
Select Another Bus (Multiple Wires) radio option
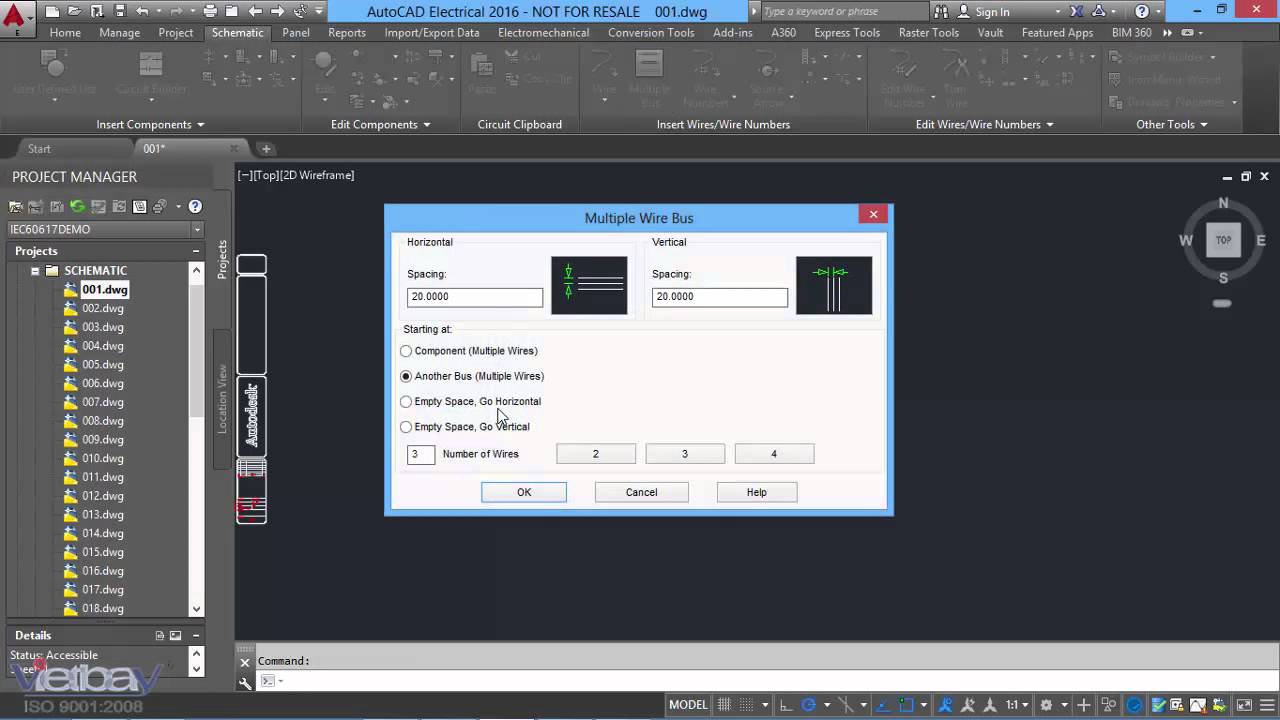(406, 376)
